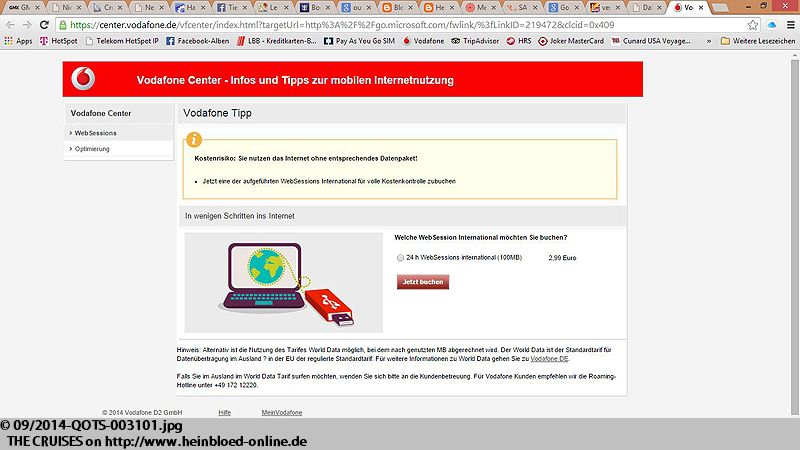
Task: Go back with the browser back arrow
Action: point(10,24)
